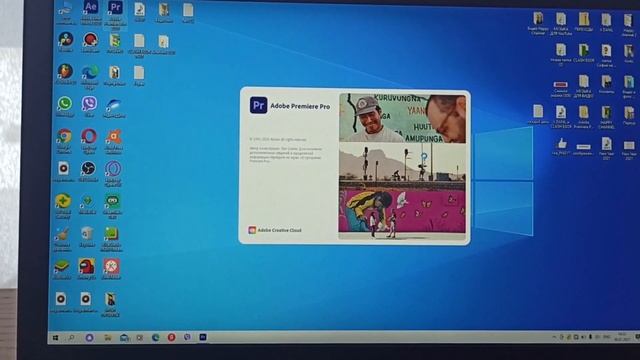Click the Adobe Creative Cloud logo on splash

[x=252, y=230]
